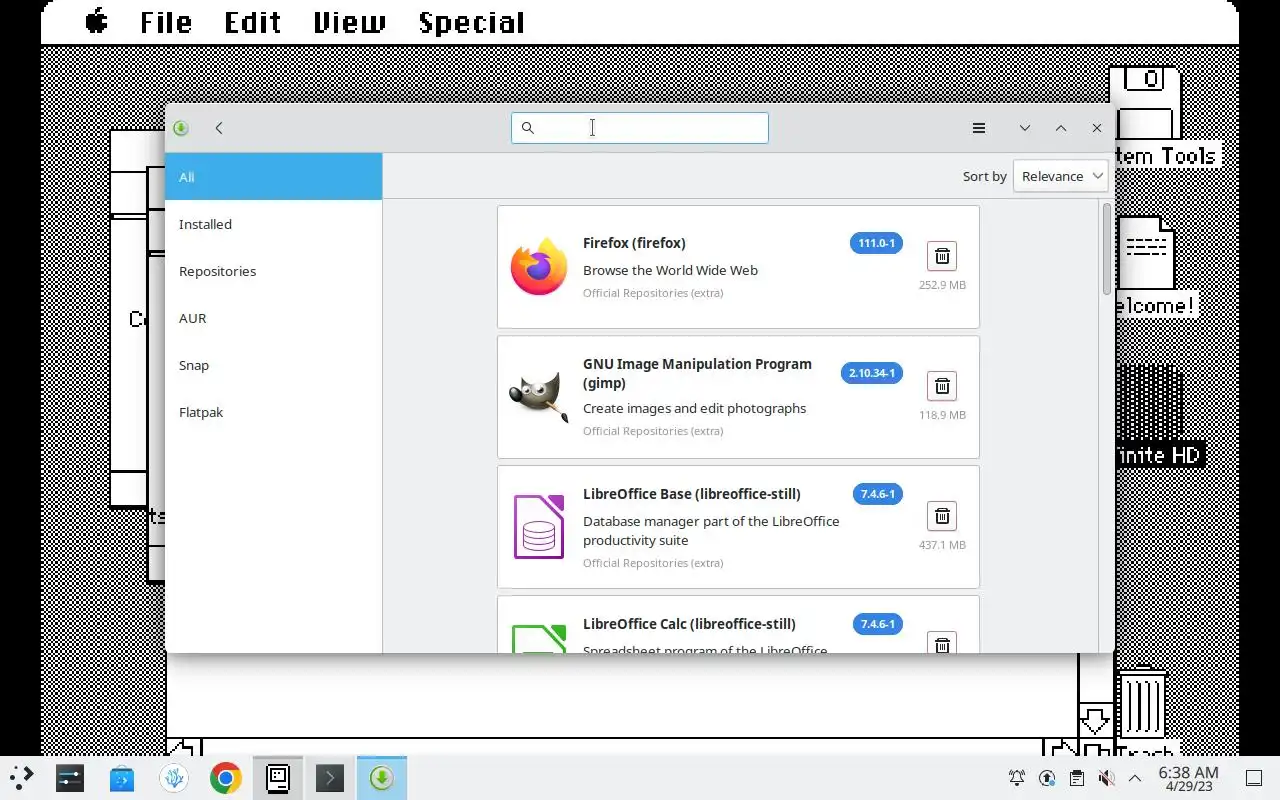Click LibreOffice Calc version badge
1280x800 pixels.
(877, 624)
